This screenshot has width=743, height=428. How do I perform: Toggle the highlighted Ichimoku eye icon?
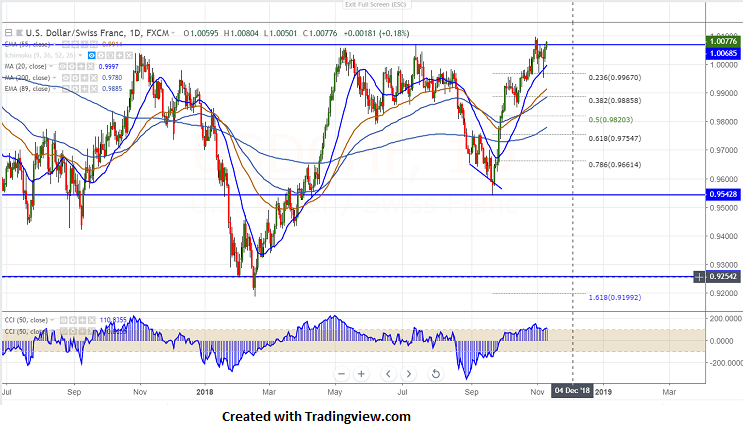coord(91,55)
